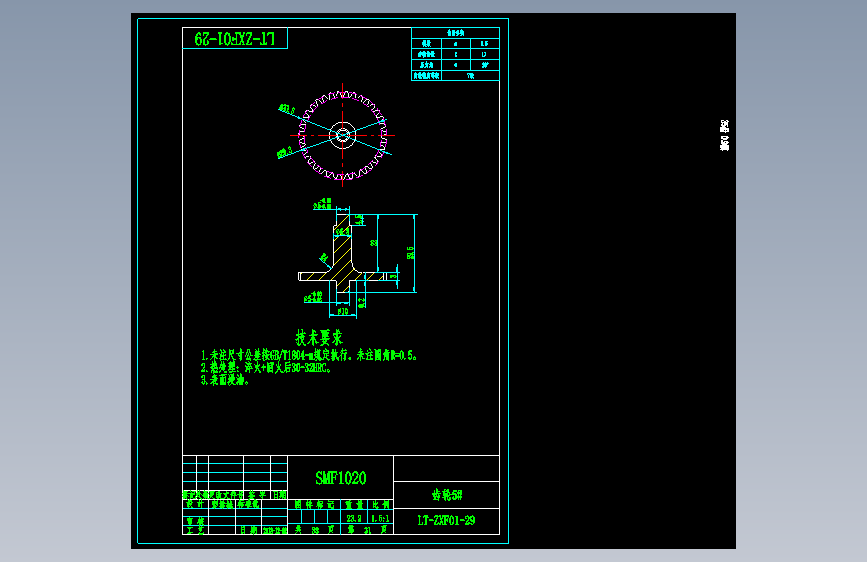Click drawing number LT-ZXF01-29 in title block
Image resolution: width=867 pixels, height=562 pixels.
446,521
